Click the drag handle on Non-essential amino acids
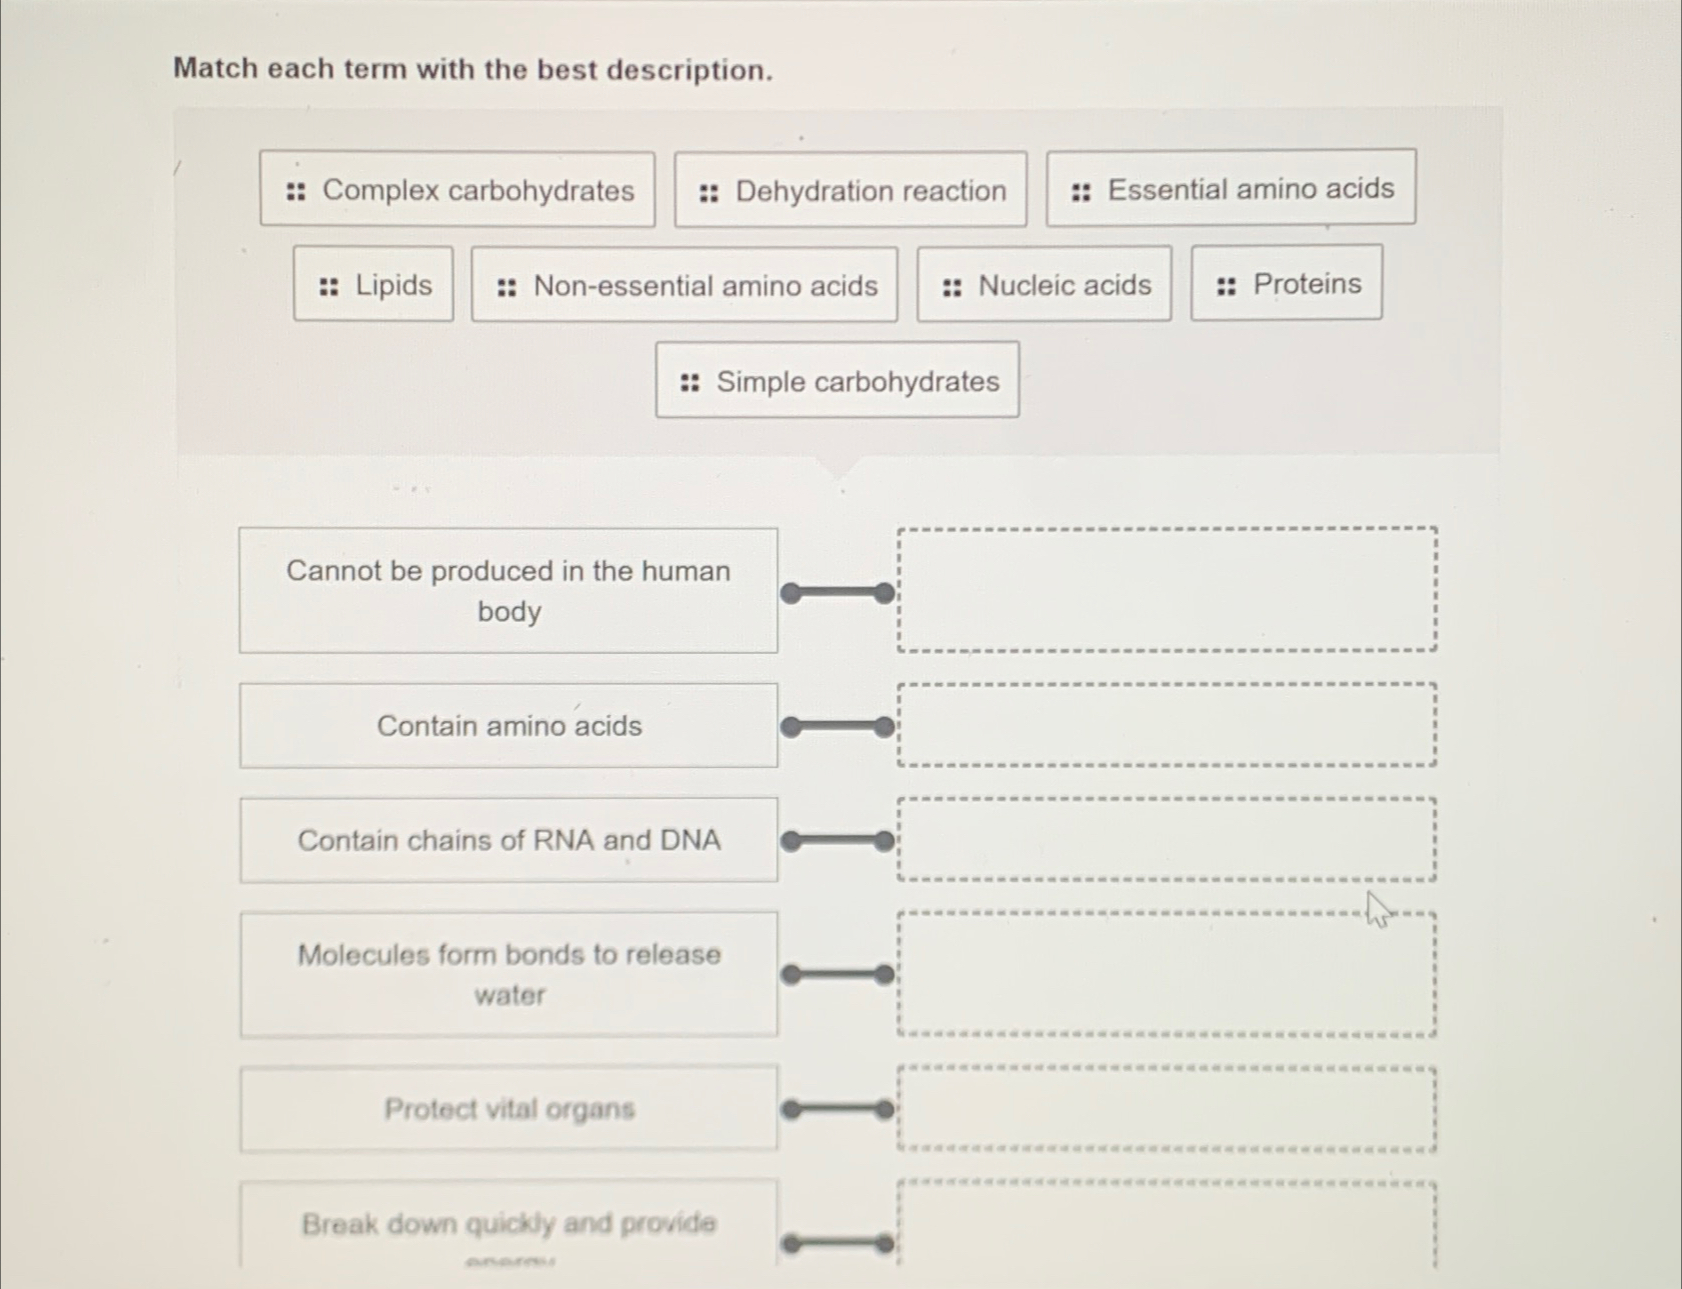The image size is (1682, 1289). coord(505,285)
